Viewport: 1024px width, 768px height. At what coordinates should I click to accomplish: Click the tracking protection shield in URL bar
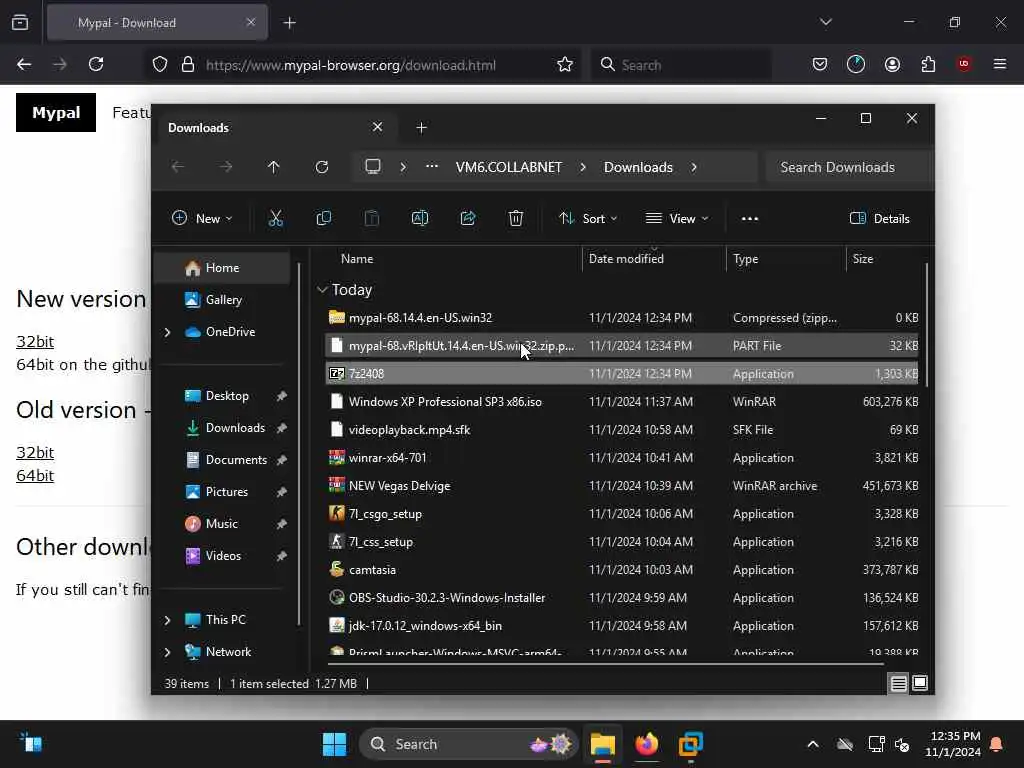pyautogui.click(x=160, y=64)
